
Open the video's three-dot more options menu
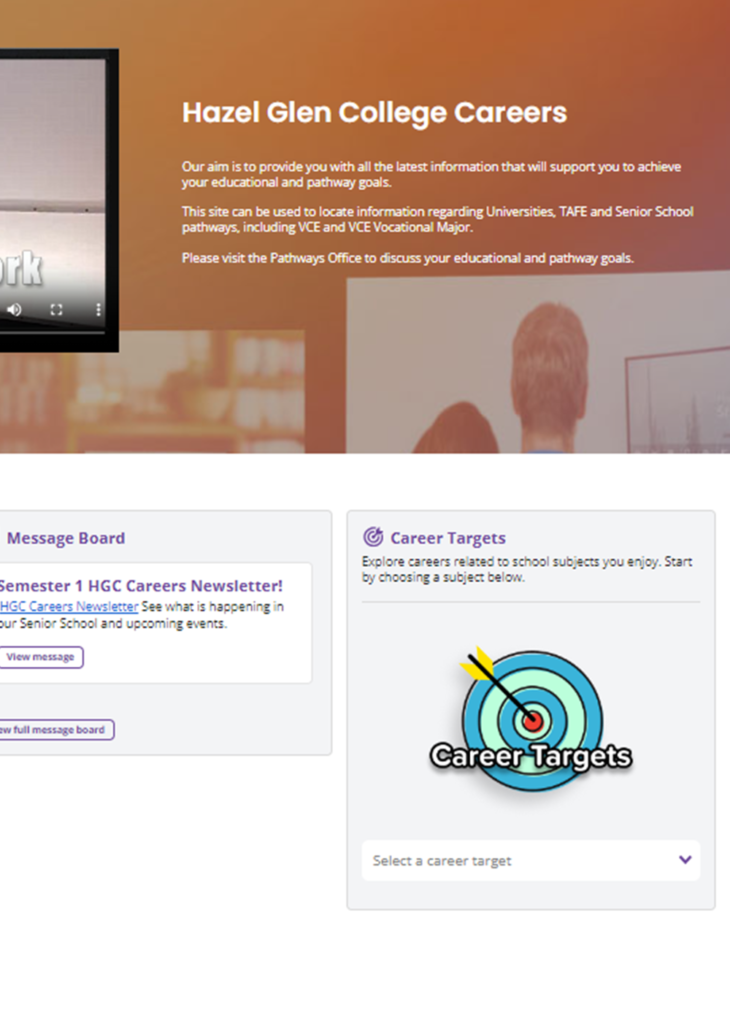click(x=98, y=310)
